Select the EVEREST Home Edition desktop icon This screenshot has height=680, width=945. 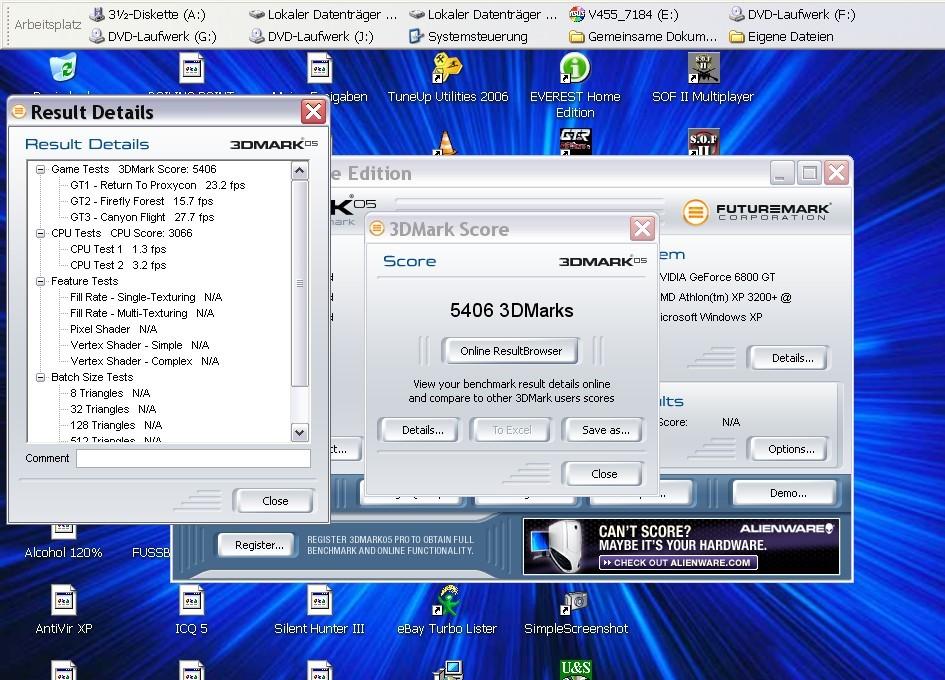point(575,86)
